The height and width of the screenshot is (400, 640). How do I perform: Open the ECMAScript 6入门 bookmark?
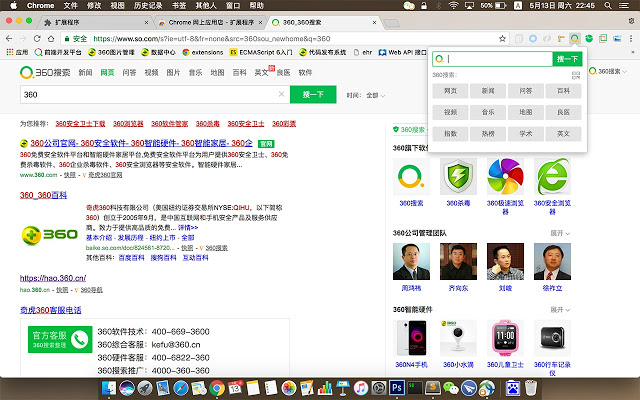tap(261, 52)
